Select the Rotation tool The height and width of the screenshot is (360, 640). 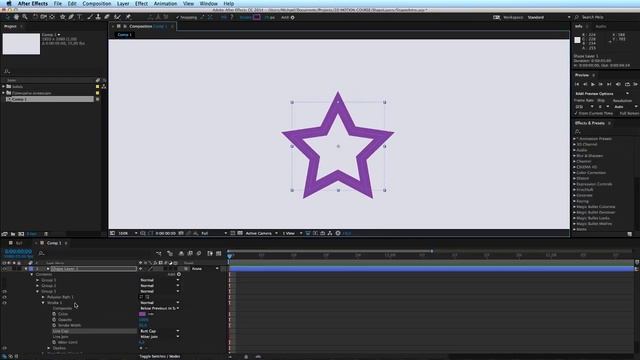coord(35,17)
